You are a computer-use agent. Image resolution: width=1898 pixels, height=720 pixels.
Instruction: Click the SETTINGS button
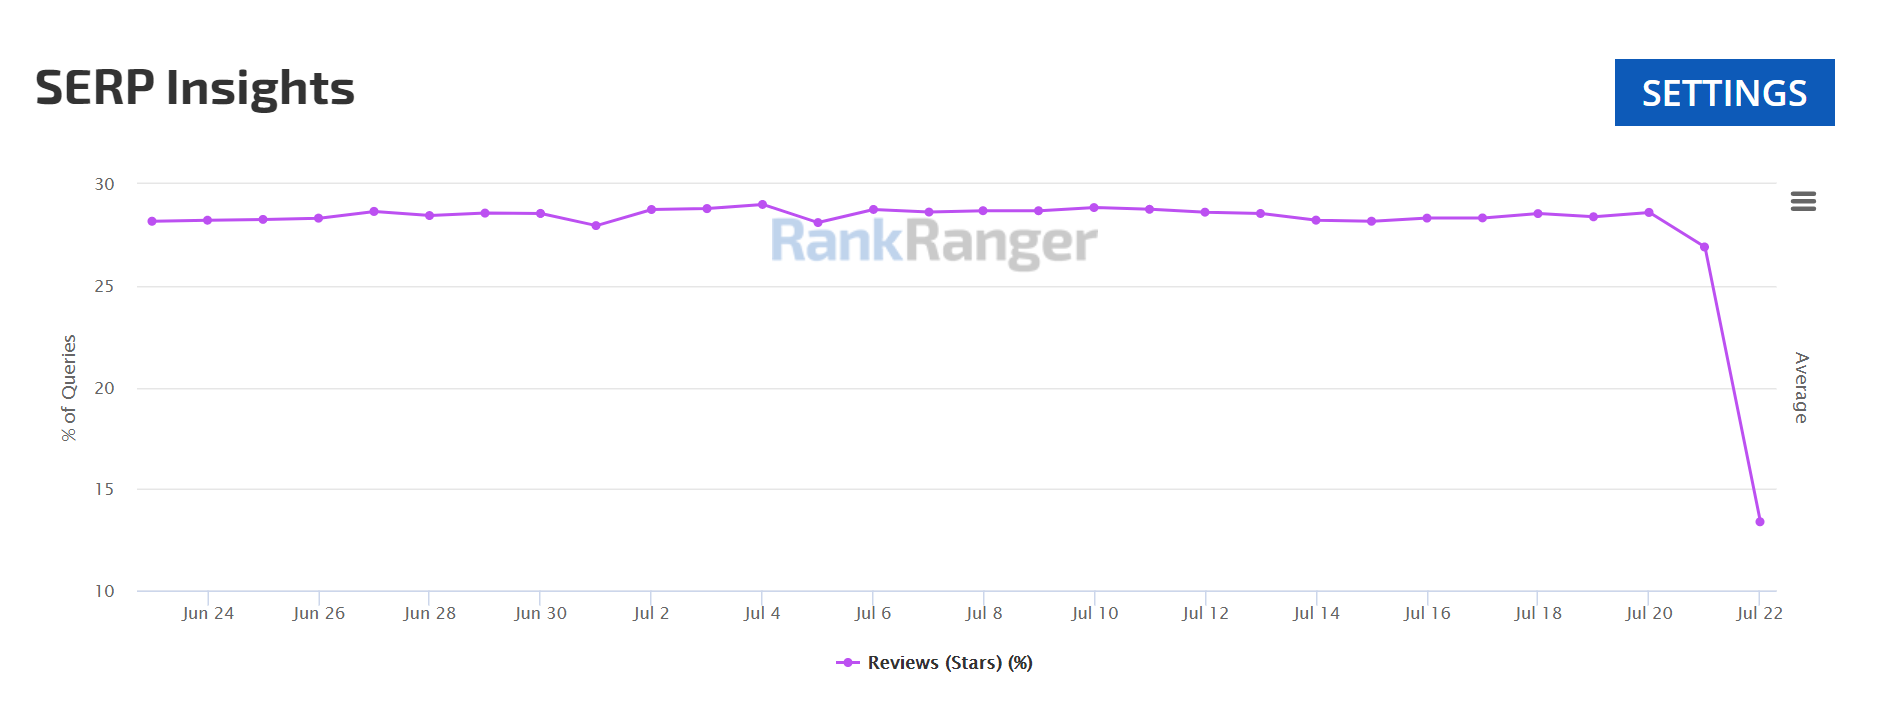[1724, 92]
